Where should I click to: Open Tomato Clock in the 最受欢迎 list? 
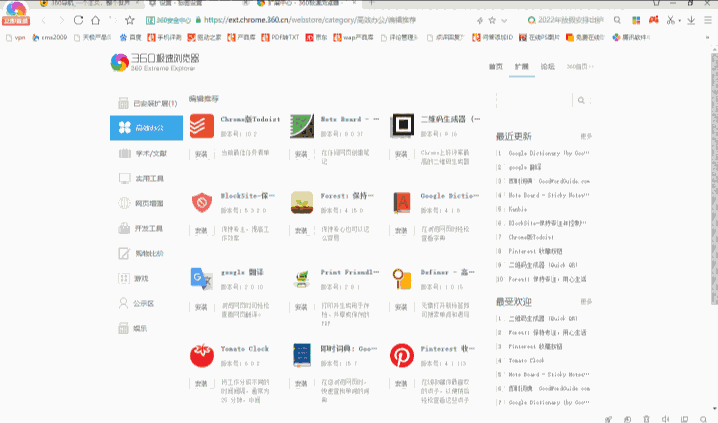coord(527,361)
